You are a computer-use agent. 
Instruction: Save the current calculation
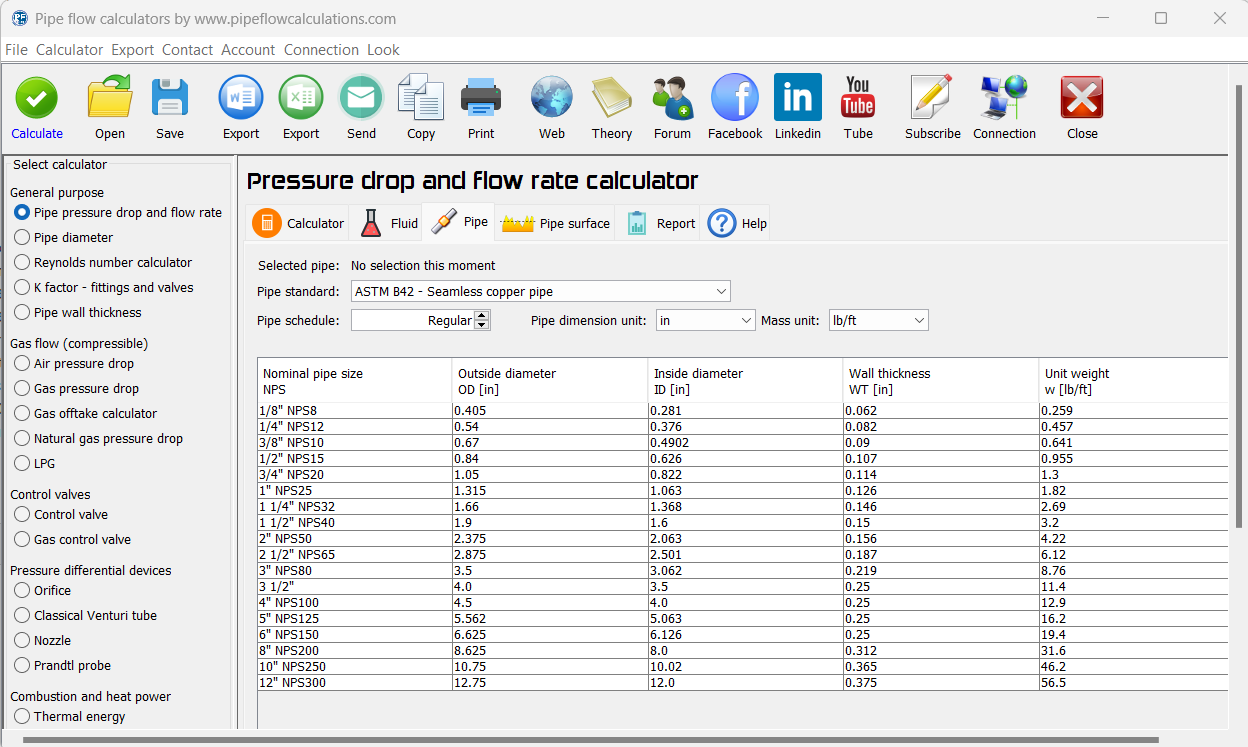click(169, 107)
